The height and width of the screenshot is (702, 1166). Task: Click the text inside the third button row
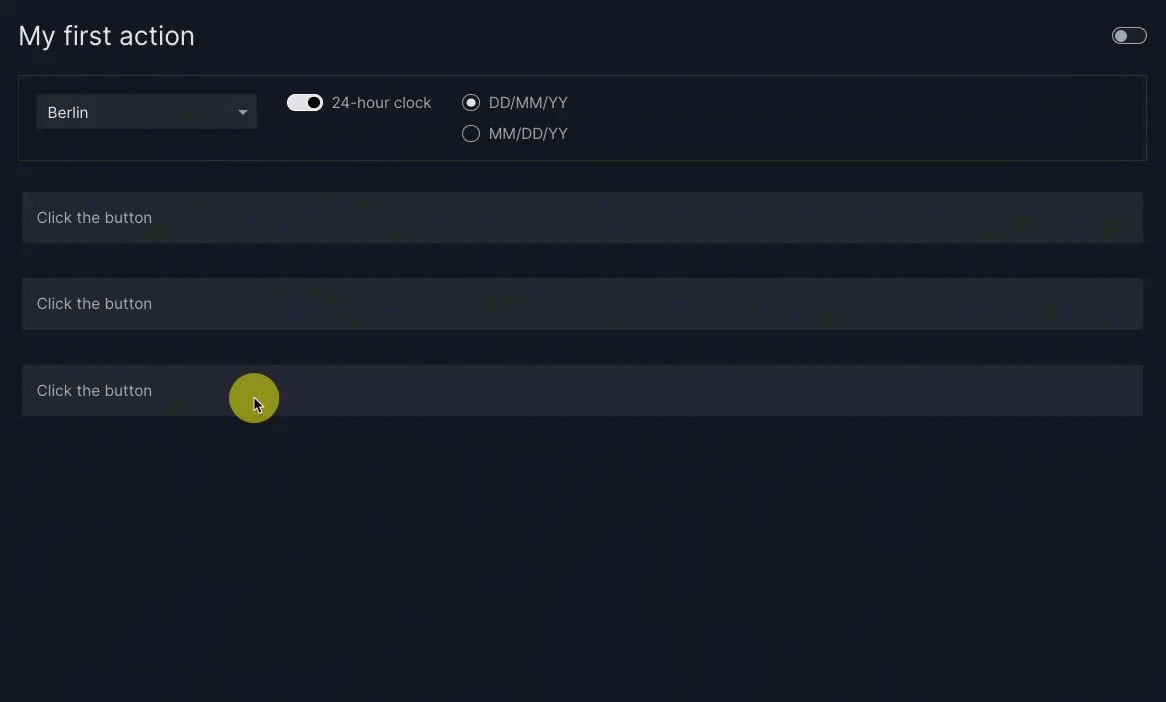[x=94, y=391]
